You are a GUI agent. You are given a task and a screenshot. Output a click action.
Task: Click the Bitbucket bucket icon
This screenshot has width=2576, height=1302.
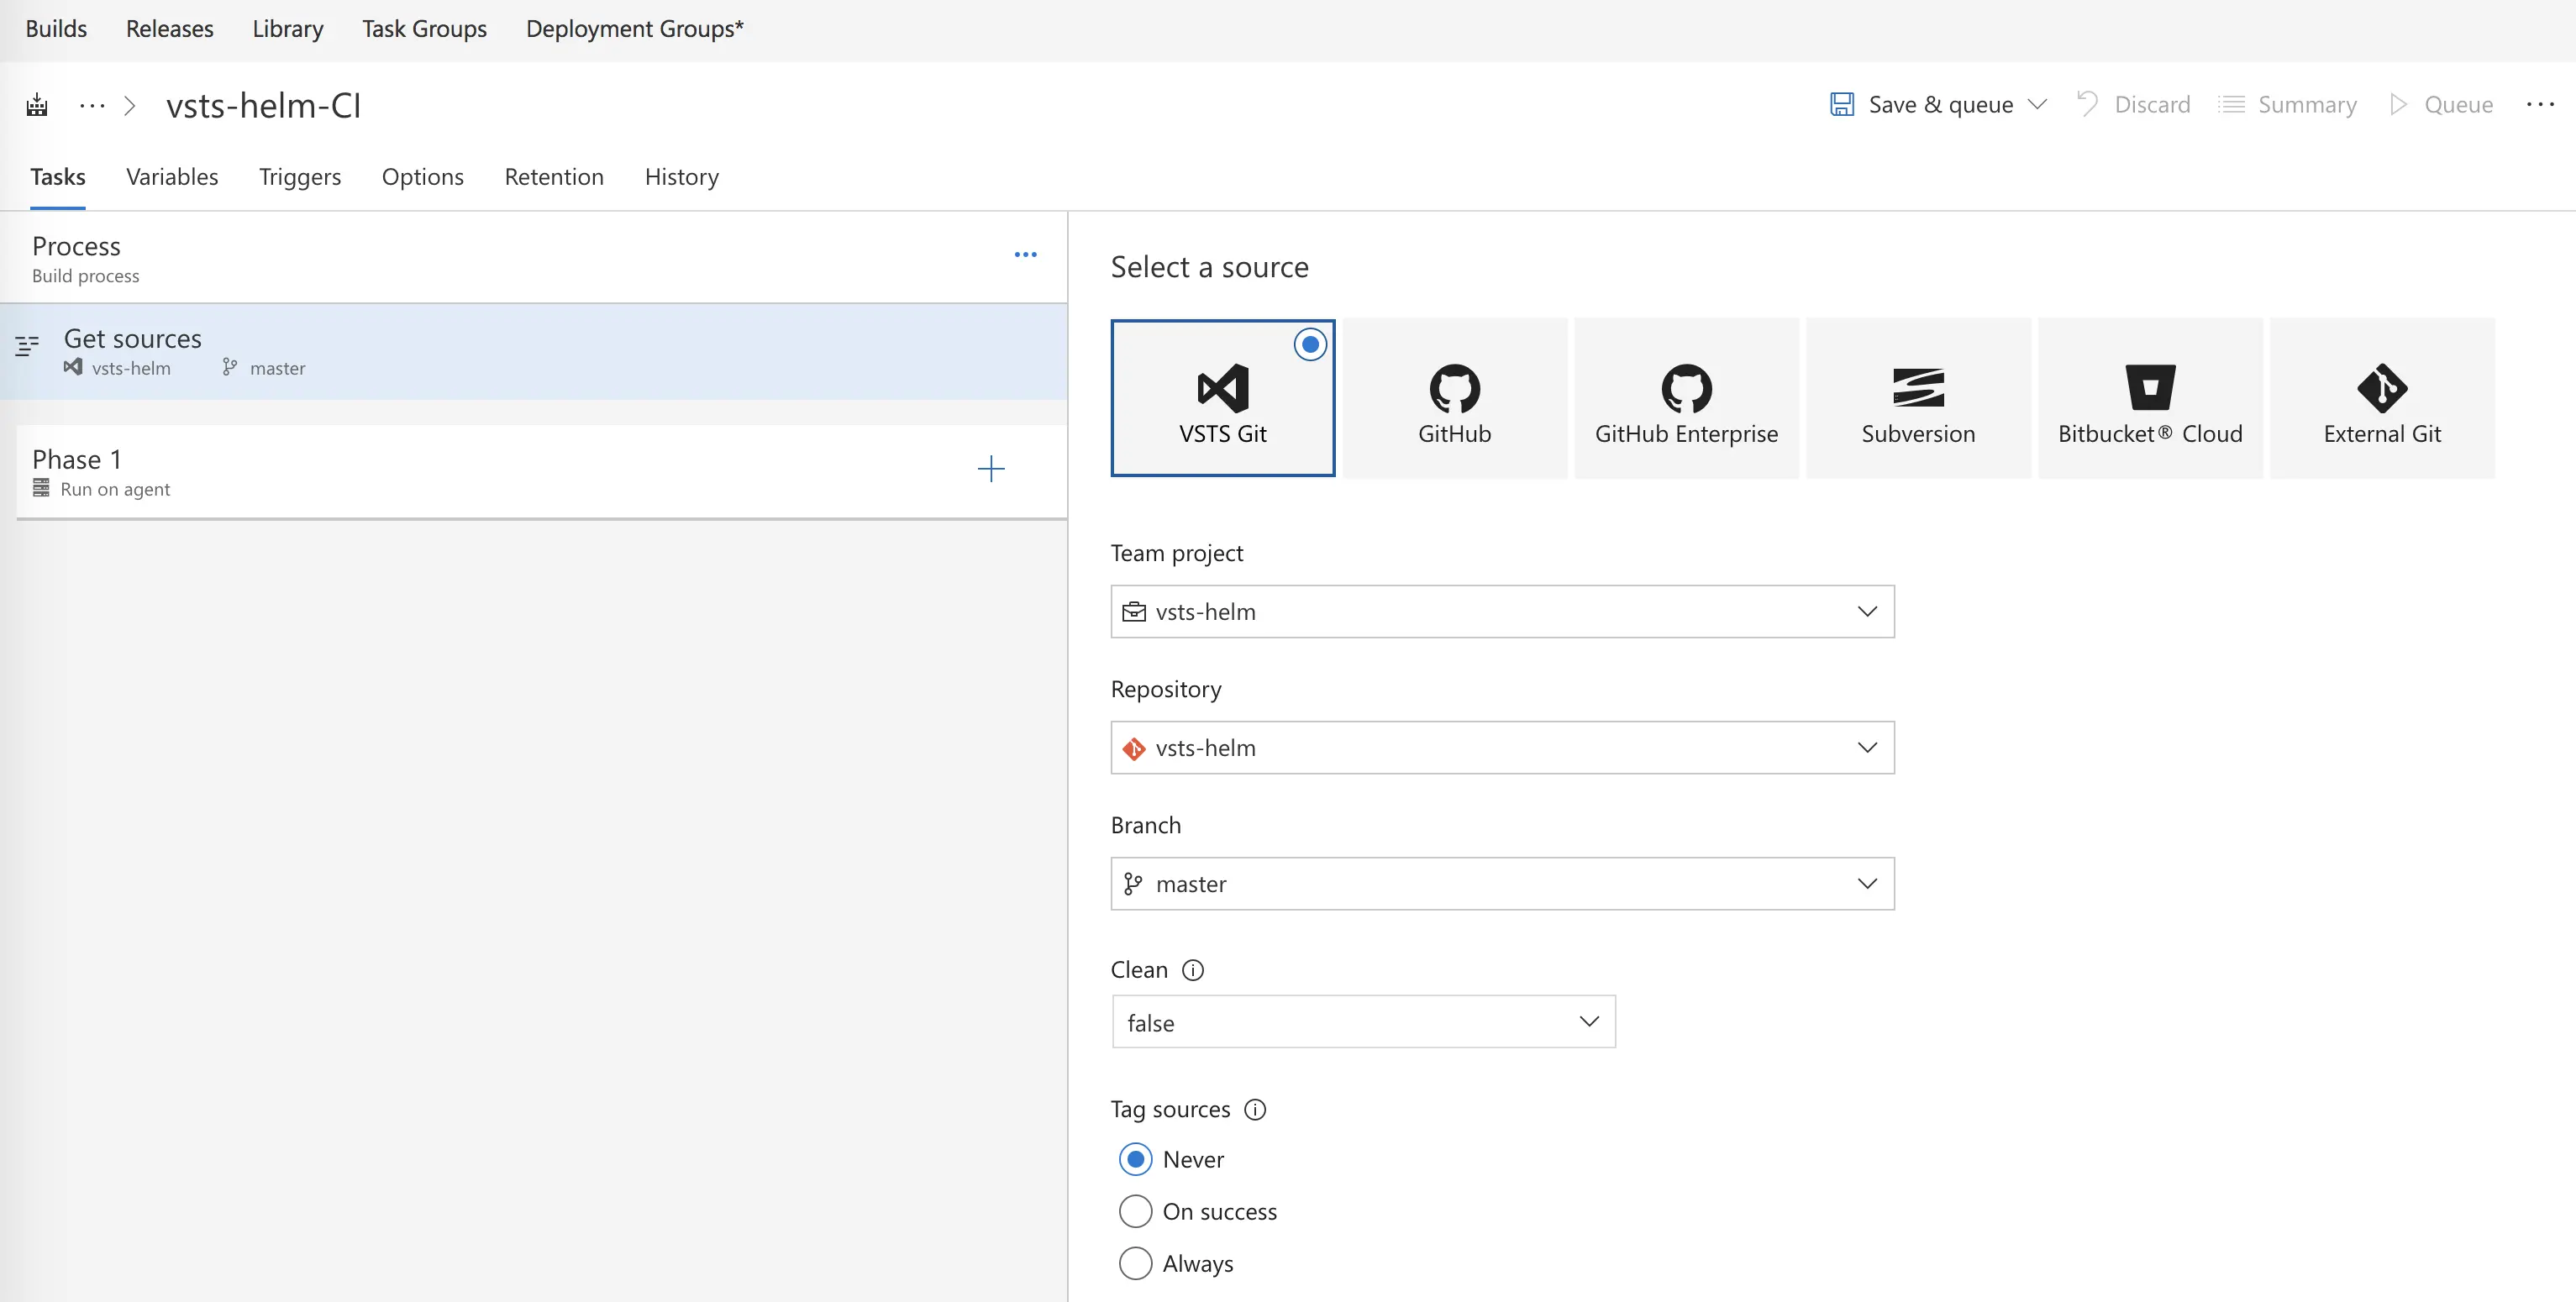pyautogui.click(x=2150, y=388)
